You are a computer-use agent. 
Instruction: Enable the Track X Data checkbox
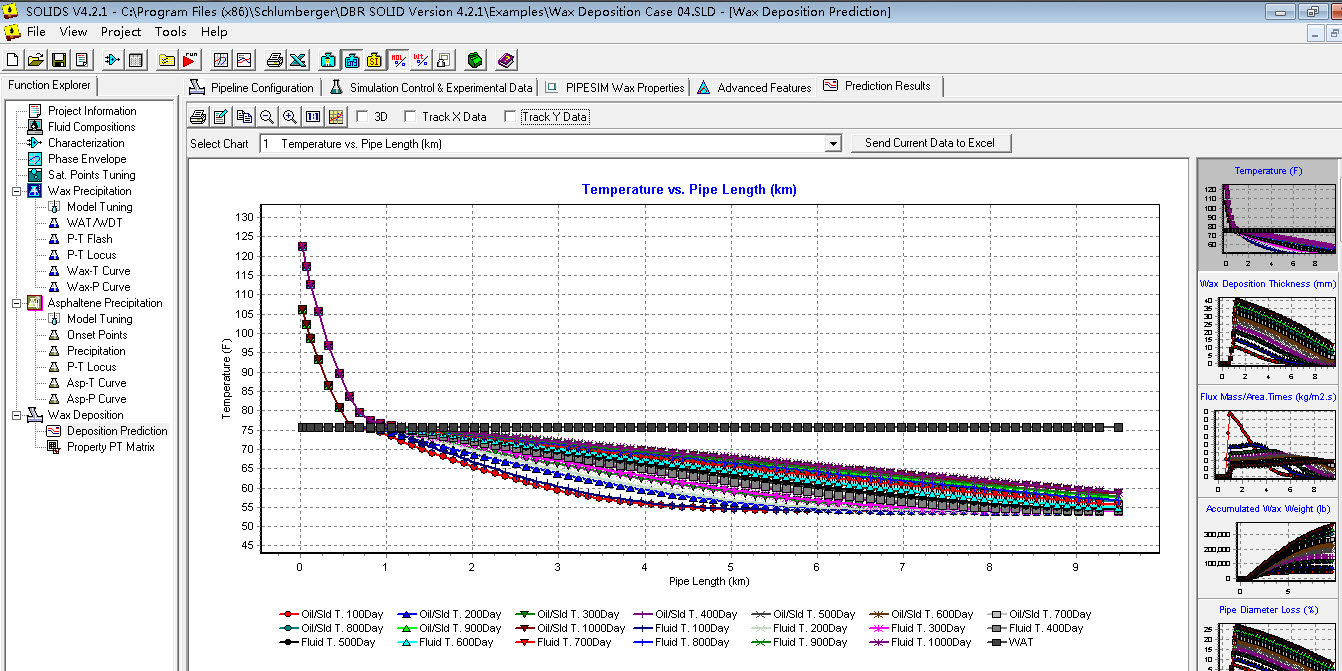pyautogui.click(x=410, y=117)
